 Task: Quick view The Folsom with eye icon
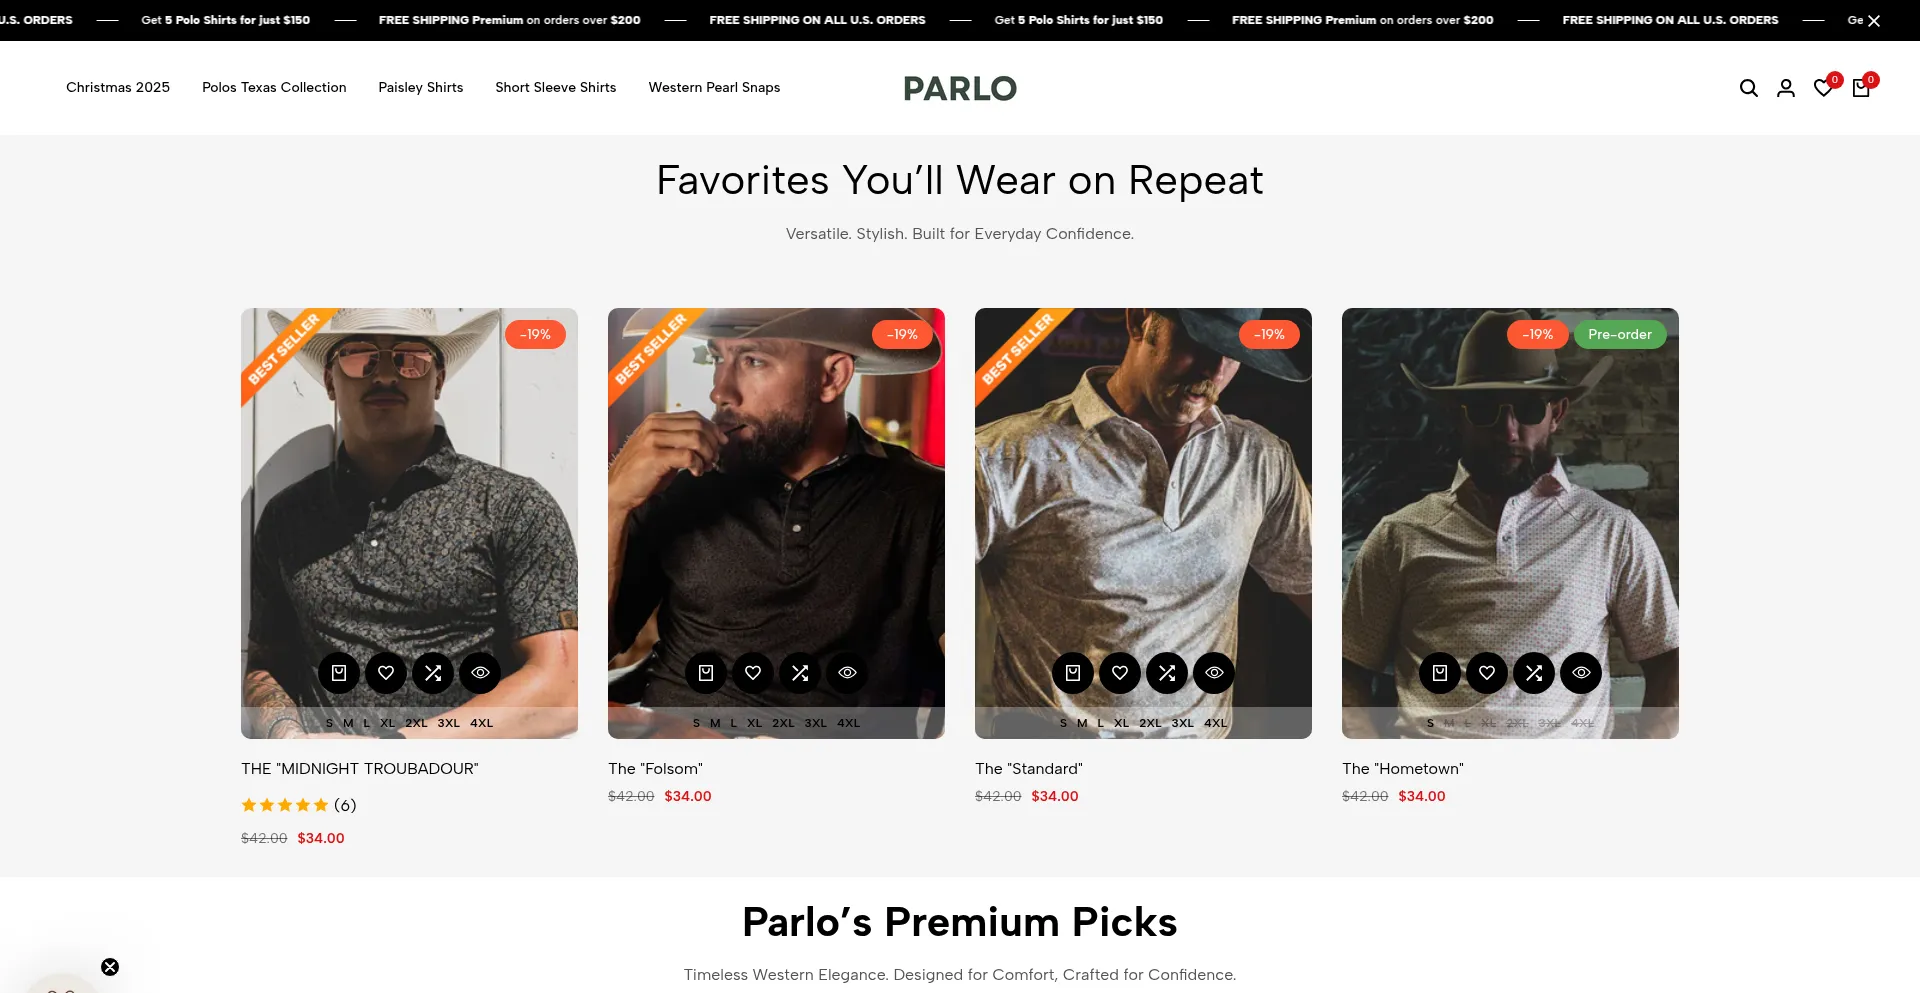[847, 673]
